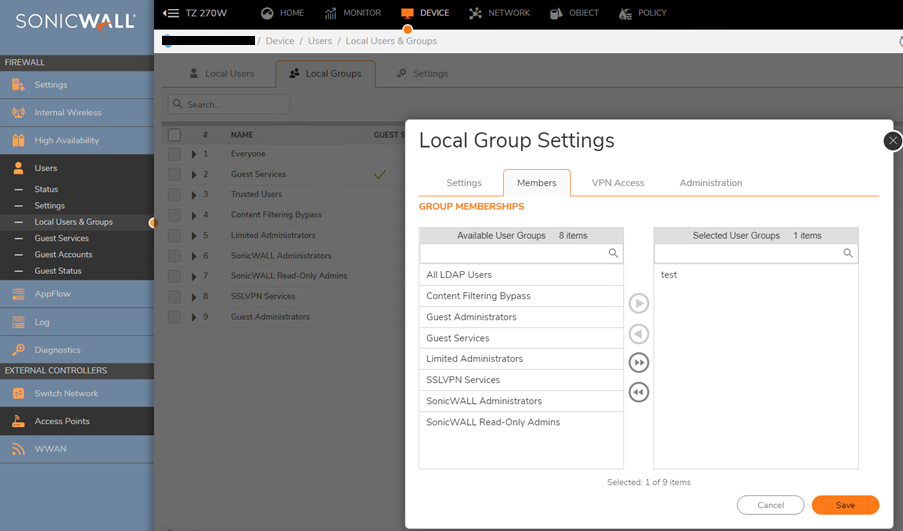The width and height of the screenshot is (903, 531).
Task: Click the remove-all double left arrow button
Action: pyautogui.click(x=638, y=392)
